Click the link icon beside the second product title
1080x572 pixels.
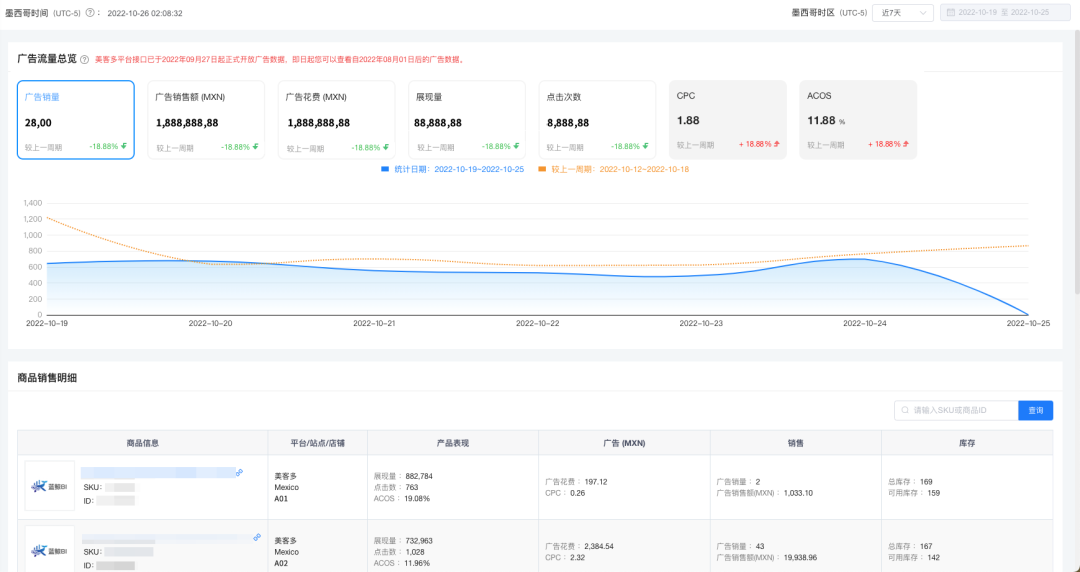pyautogui.click(x=257, y=537)
